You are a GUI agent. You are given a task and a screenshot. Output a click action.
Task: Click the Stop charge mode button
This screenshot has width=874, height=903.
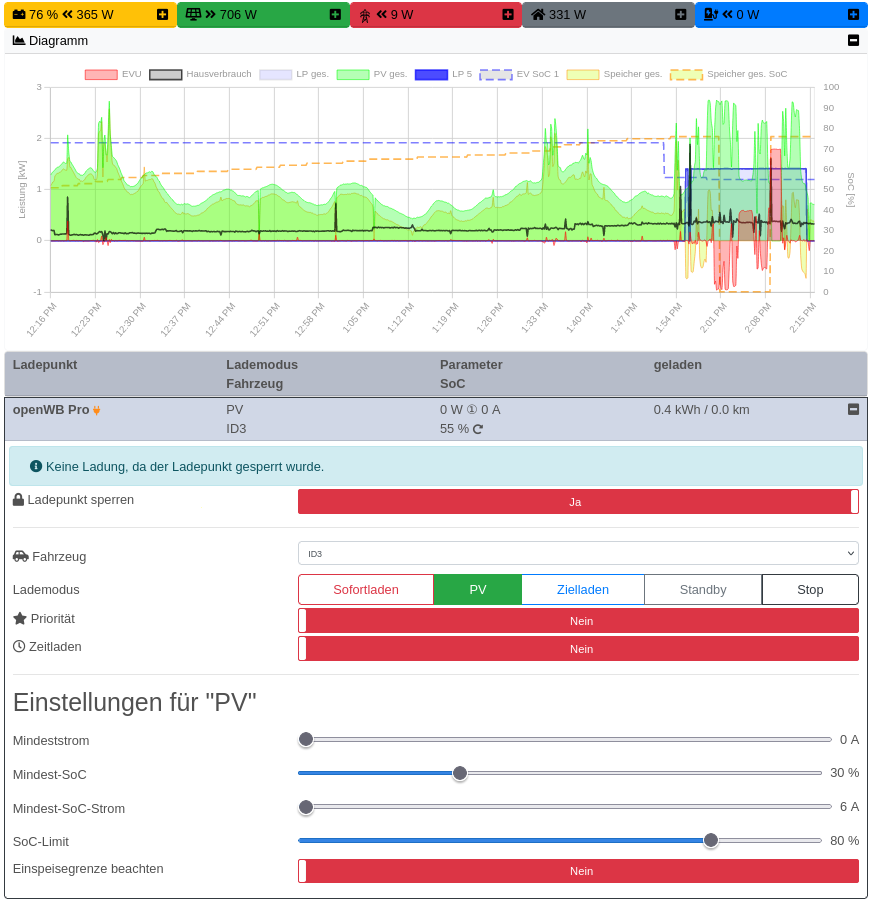[x=810, y=590]
